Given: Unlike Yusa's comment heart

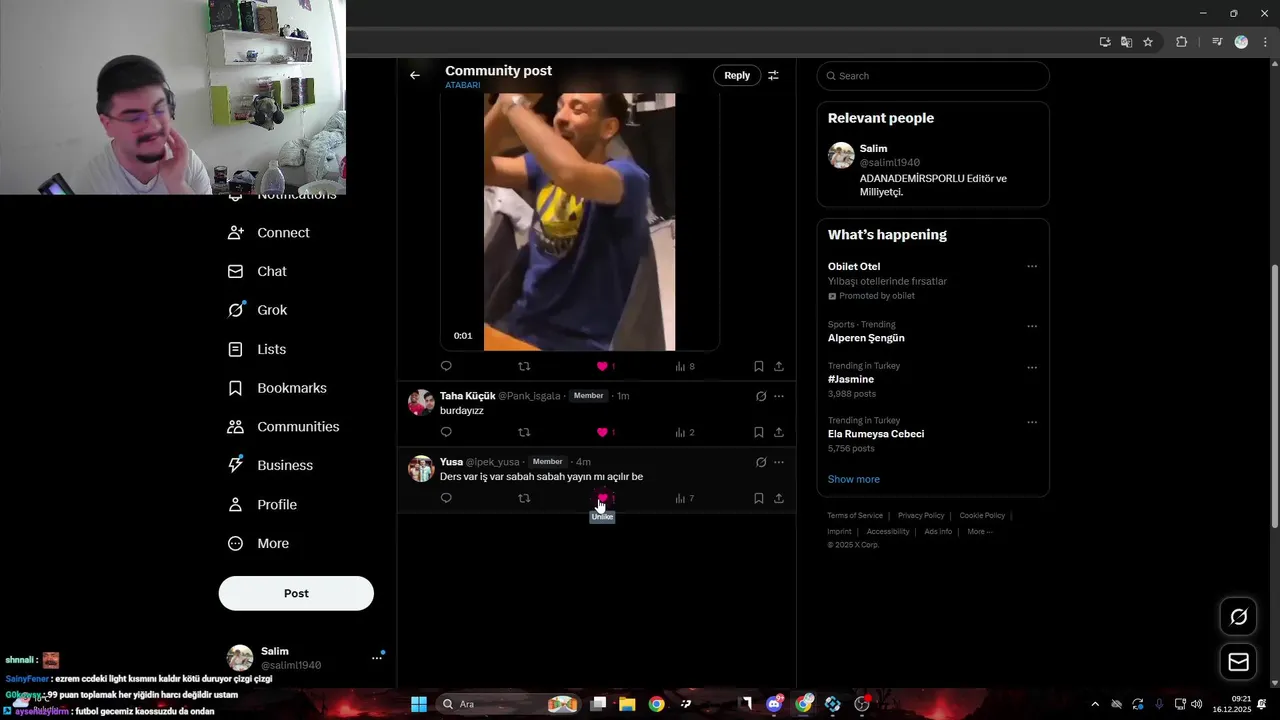Looking at the screenshot, I should (602, 498).
